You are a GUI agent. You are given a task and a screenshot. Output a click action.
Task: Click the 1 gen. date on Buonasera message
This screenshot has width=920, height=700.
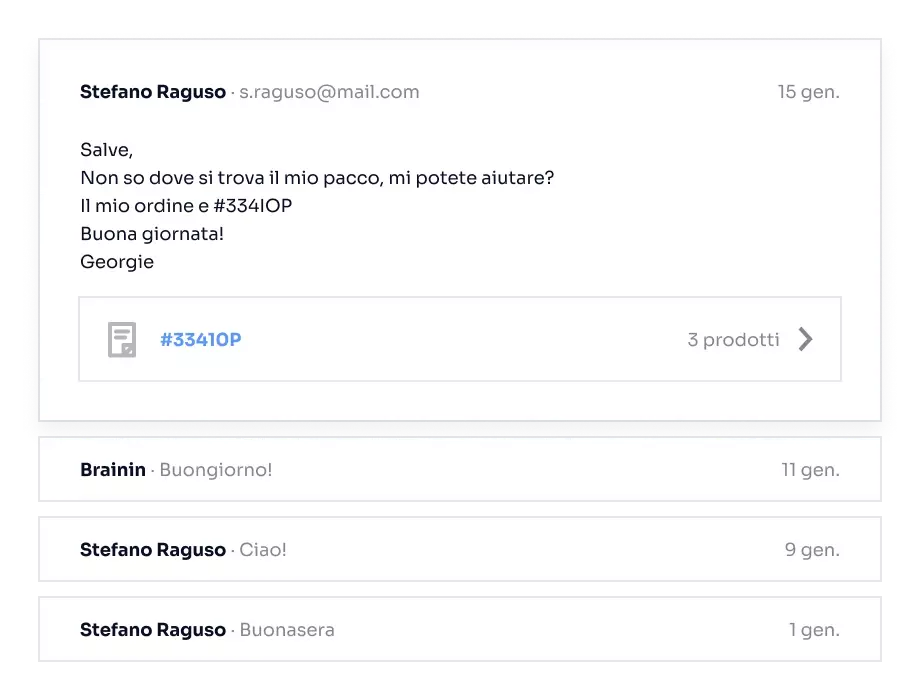click(814, 630)
